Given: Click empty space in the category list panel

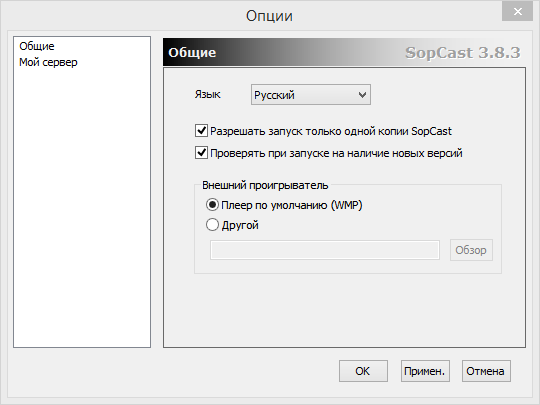Looking at the screenshot, I should [82, 207].
